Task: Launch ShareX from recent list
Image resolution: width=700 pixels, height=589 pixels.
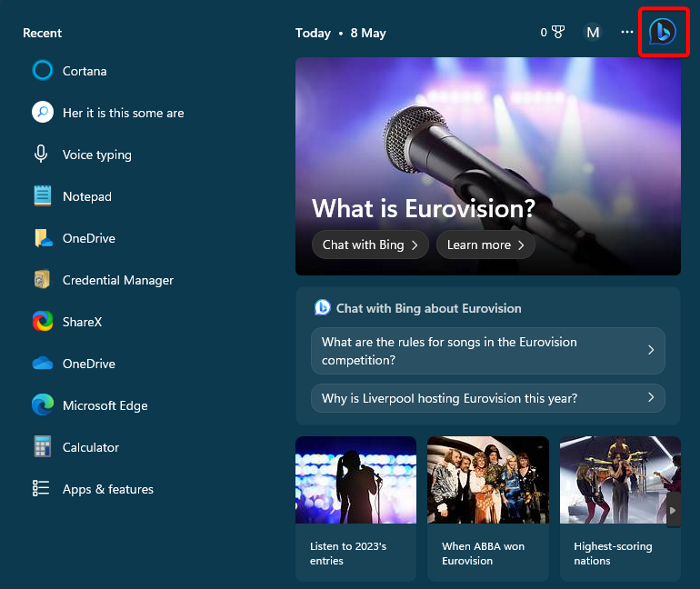Action: (67, 322)
